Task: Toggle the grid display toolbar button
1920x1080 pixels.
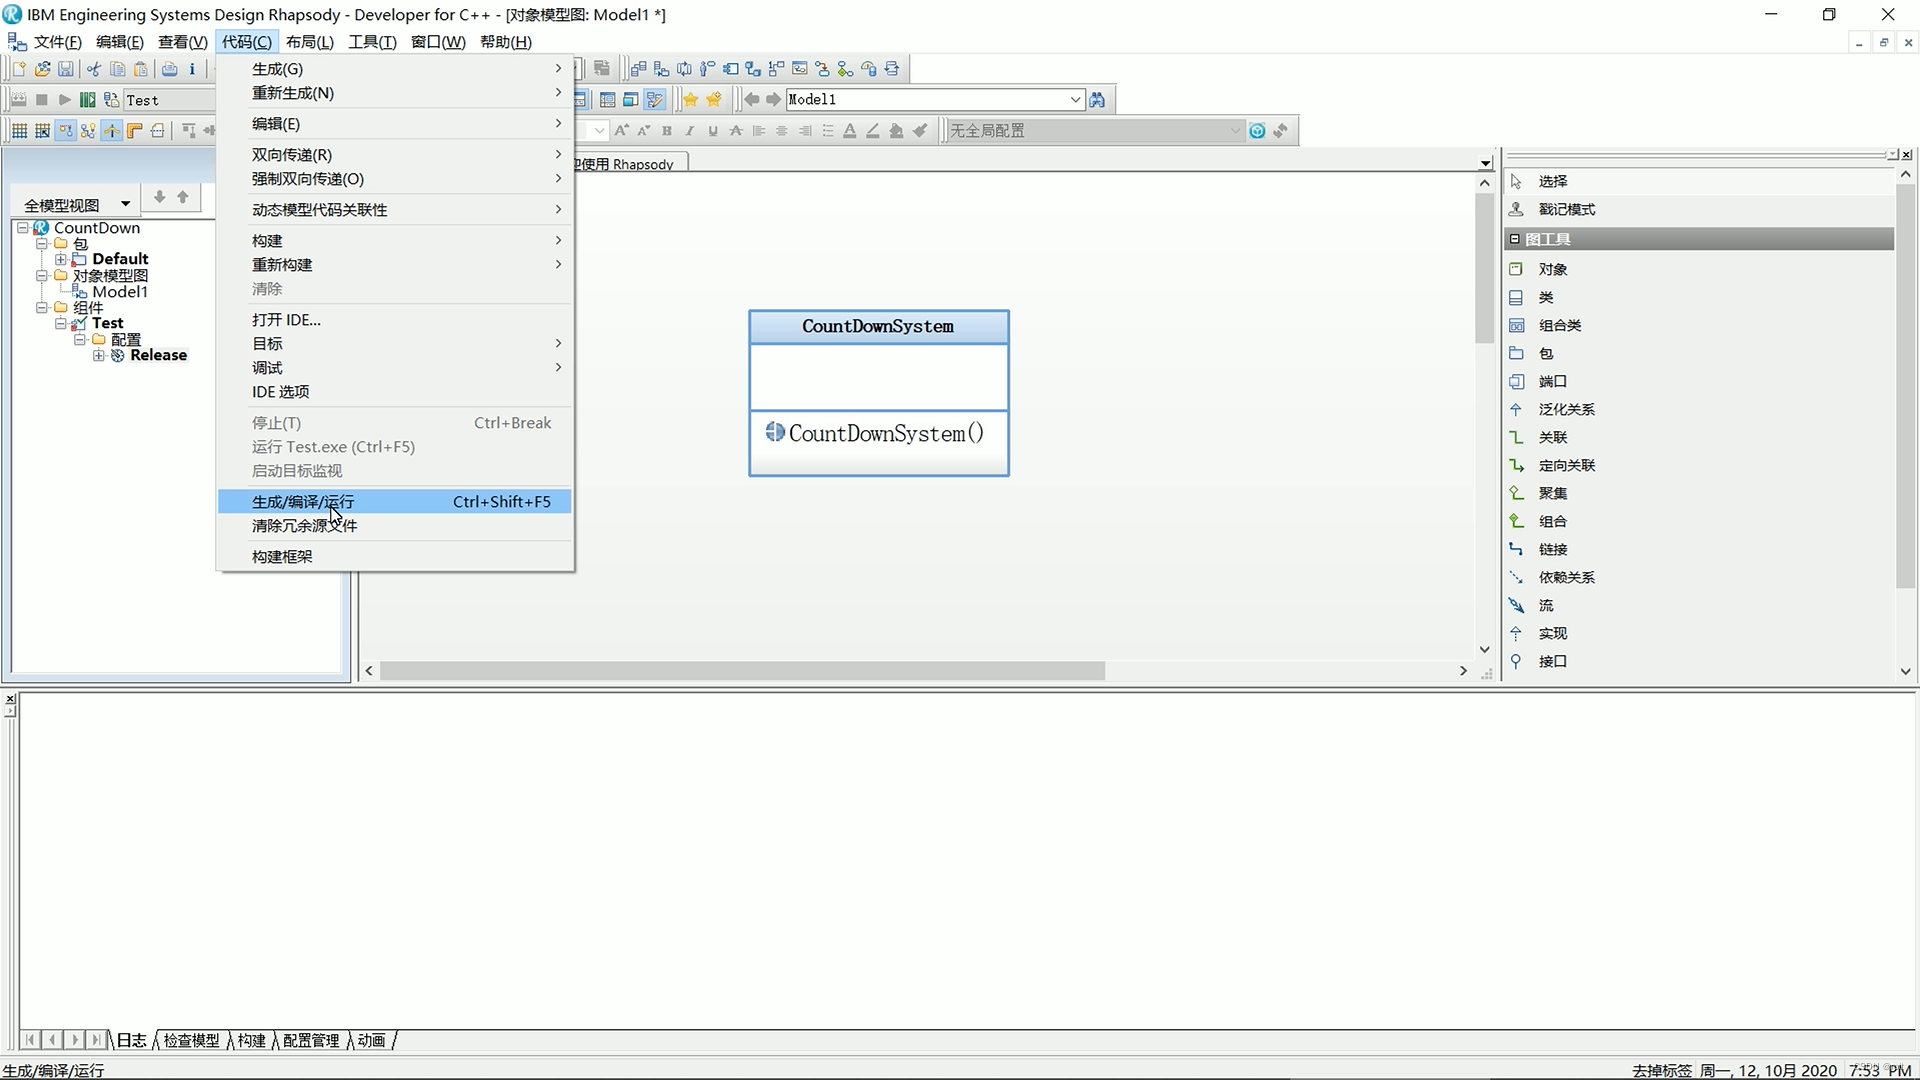Action: 19,131
